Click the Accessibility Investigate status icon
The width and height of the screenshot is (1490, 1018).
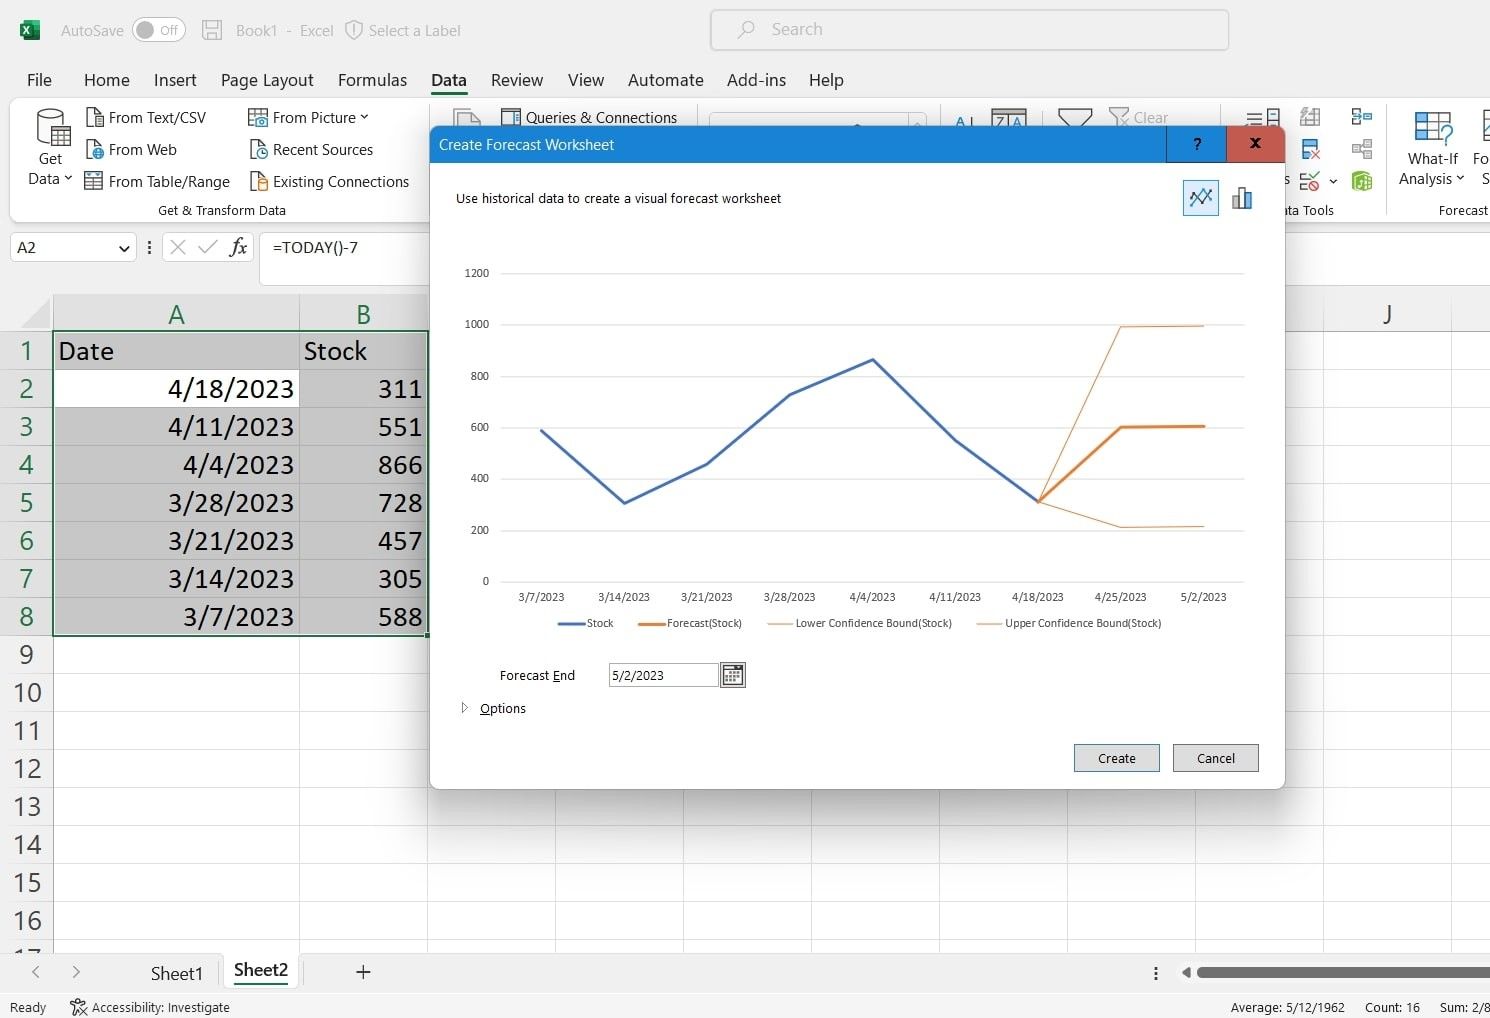click(79, 1007)
